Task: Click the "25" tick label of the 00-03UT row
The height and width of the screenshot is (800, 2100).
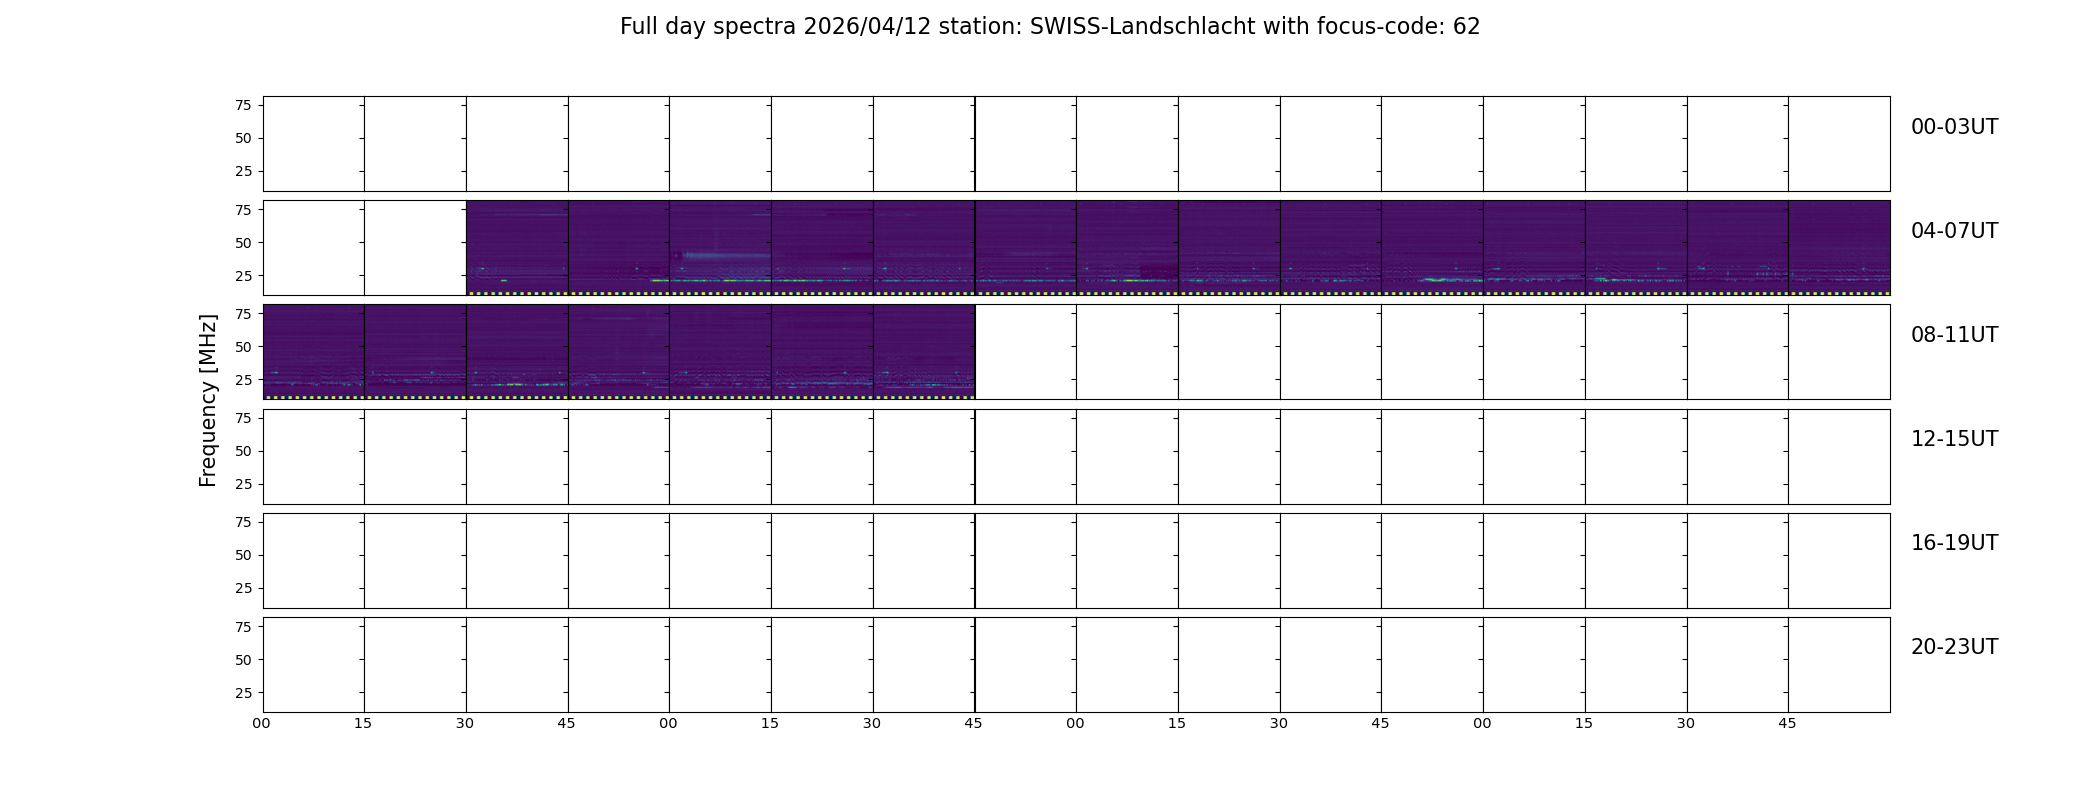Action: point(243,171)
